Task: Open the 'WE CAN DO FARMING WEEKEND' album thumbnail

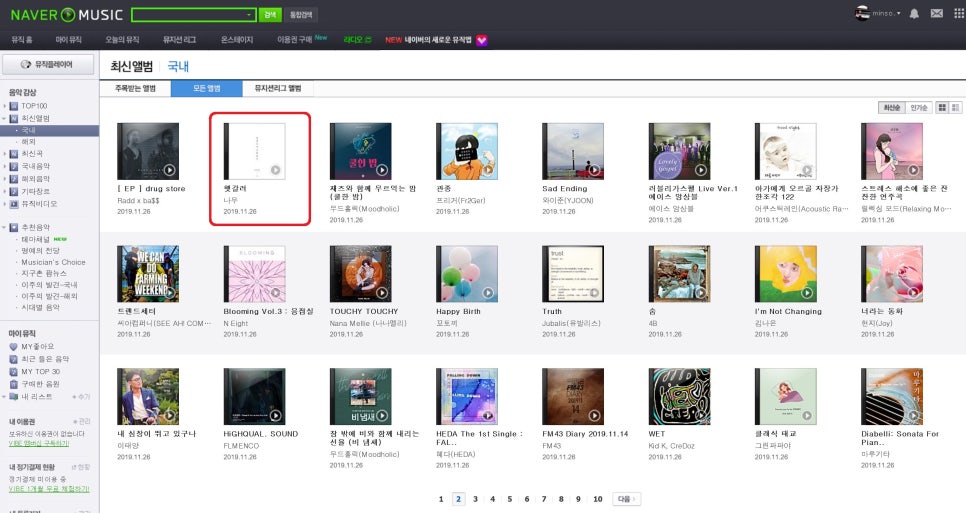Action: point(148,273)
